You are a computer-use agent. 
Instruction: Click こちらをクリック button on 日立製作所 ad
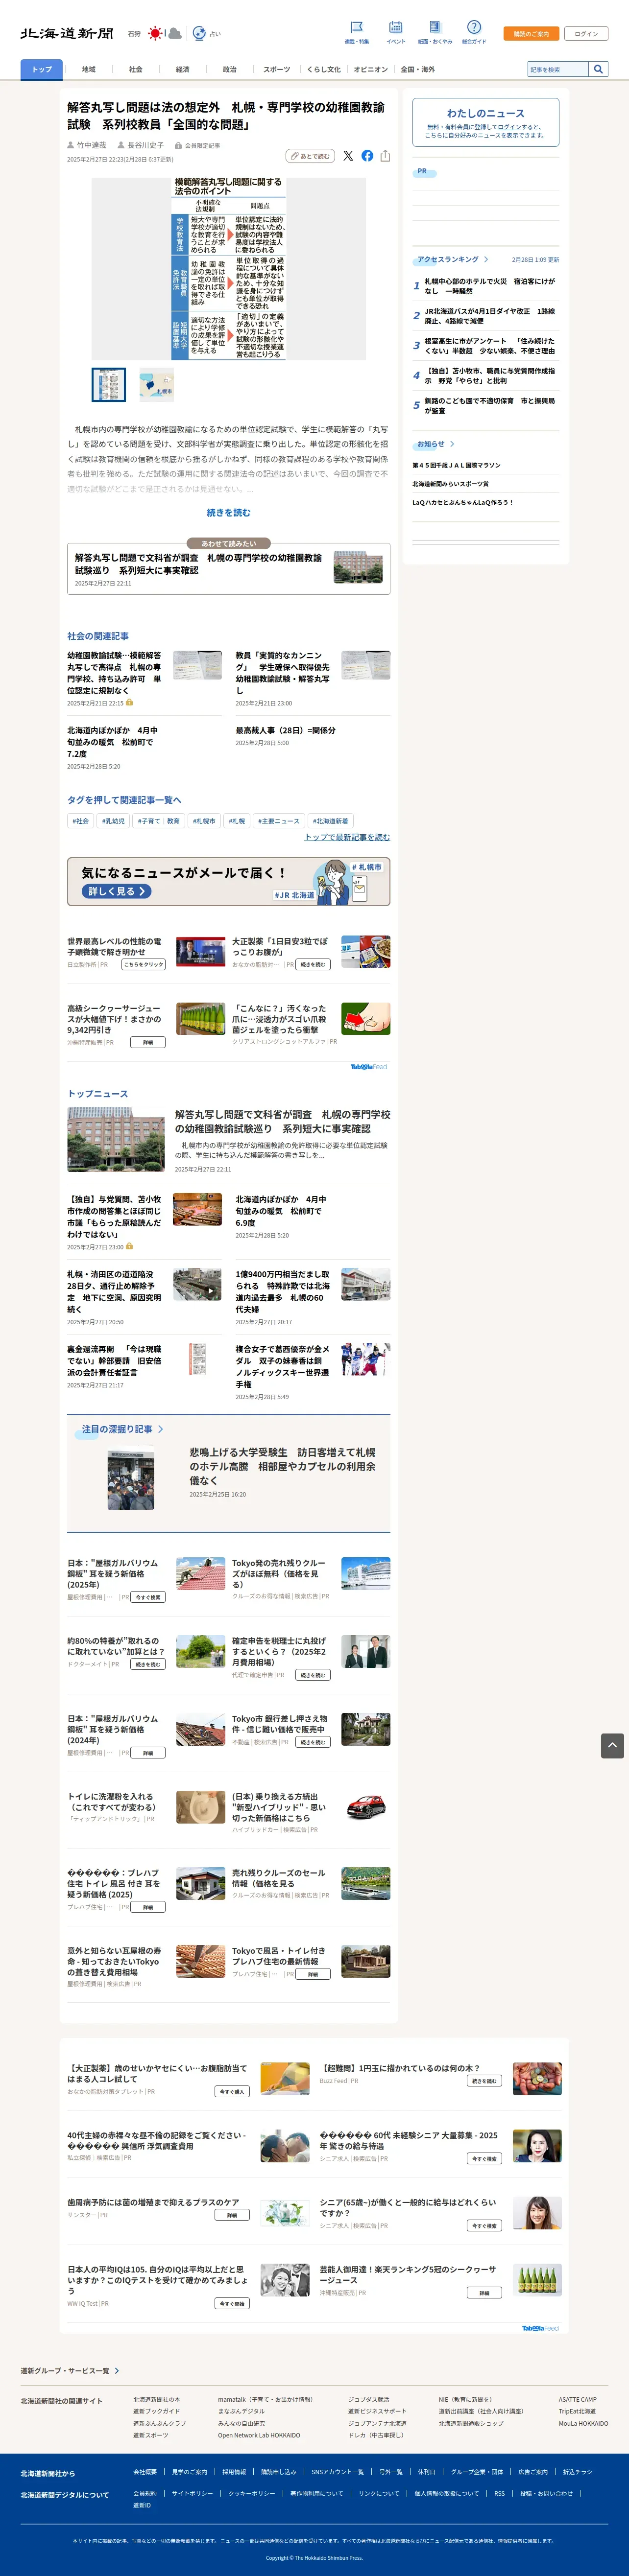coord(144,964)
